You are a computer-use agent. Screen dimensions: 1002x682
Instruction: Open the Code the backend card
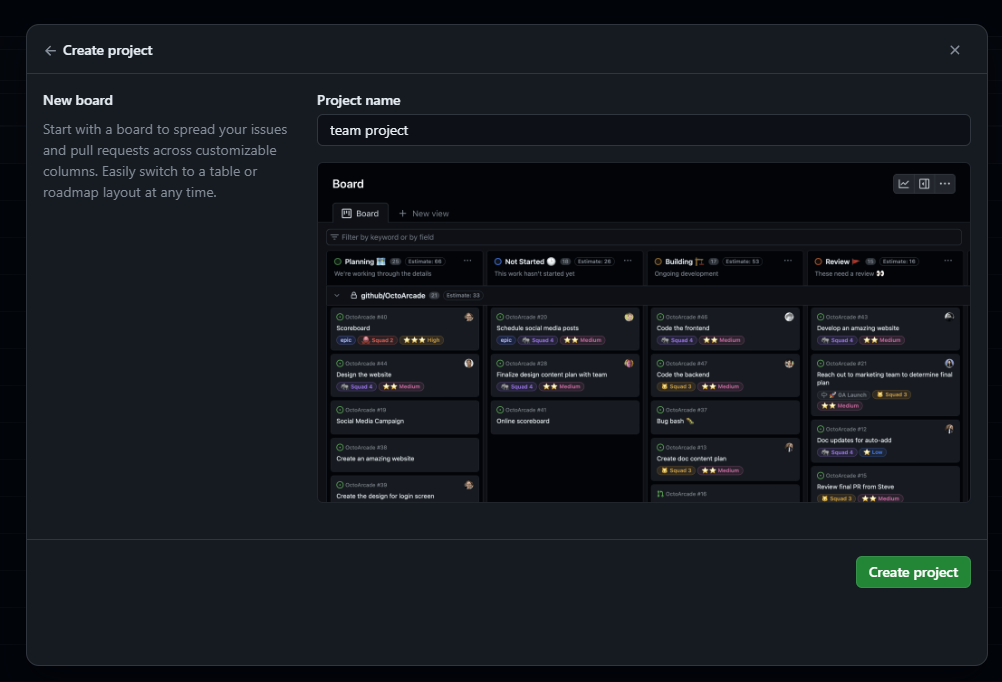(x=725, y=375)
